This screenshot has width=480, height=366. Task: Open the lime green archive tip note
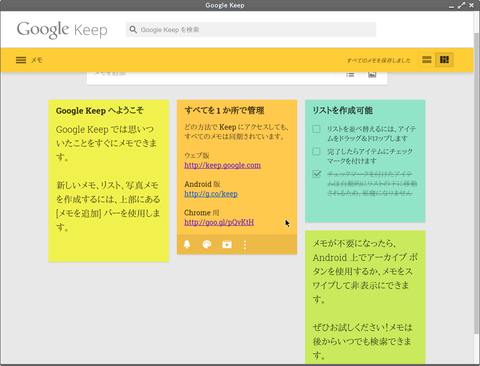pyautogui.click(x=365, y=297)
